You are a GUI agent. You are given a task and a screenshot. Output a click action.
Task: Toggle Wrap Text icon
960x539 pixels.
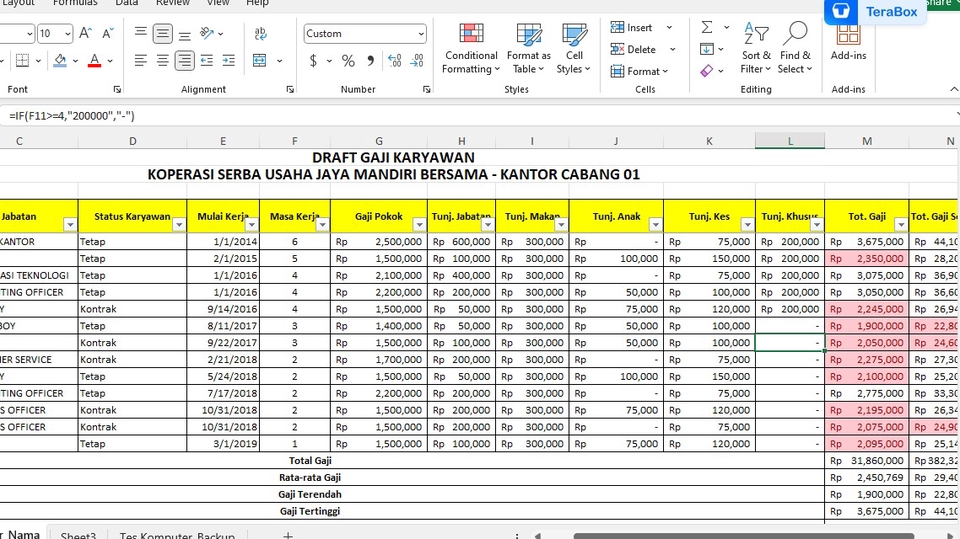pos(260,33)
